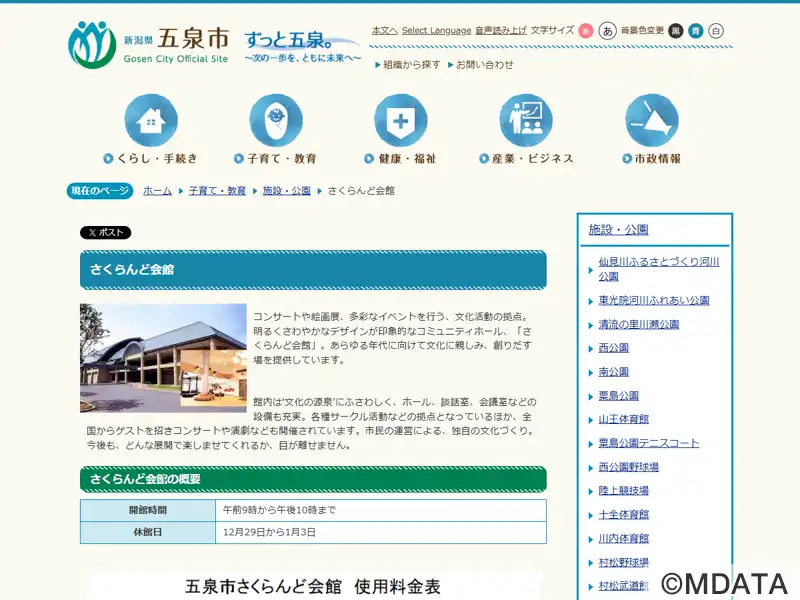This screenshot has width=800, height=600.
Task: Open 粟島公園 sidebar link
Action: (618, 396)
